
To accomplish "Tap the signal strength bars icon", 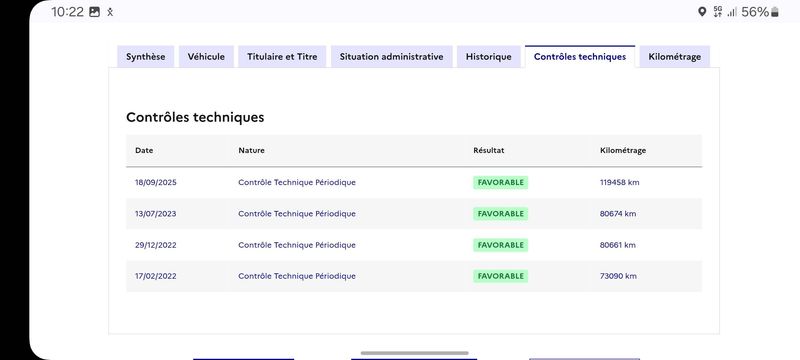I will (732, 12).
